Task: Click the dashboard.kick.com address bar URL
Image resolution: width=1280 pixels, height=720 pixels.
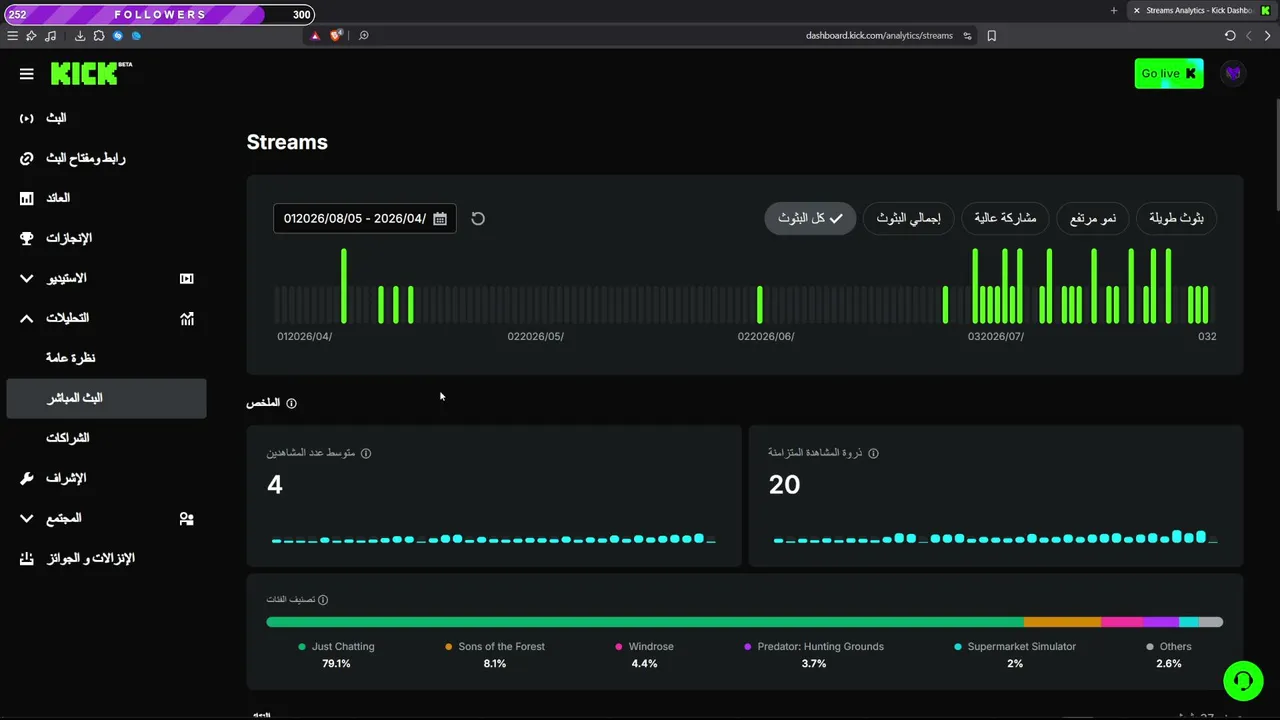Action: tap(879, 35)
